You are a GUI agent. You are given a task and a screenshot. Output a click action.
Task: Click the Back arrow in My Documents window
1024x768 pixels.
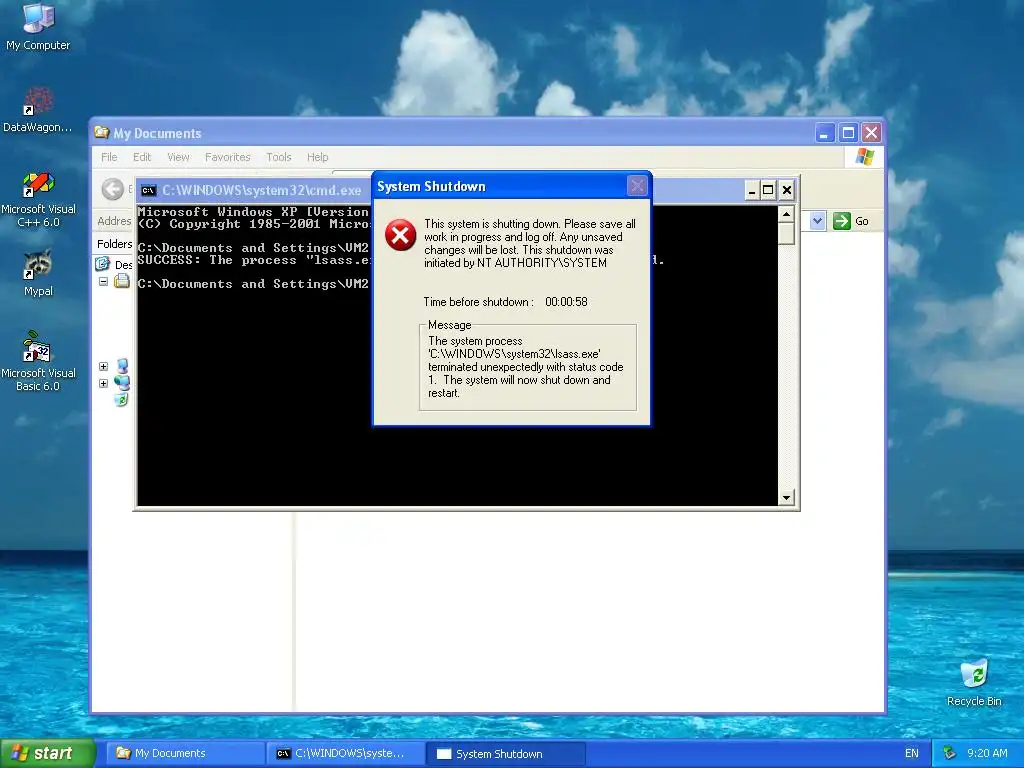point(112,189)
